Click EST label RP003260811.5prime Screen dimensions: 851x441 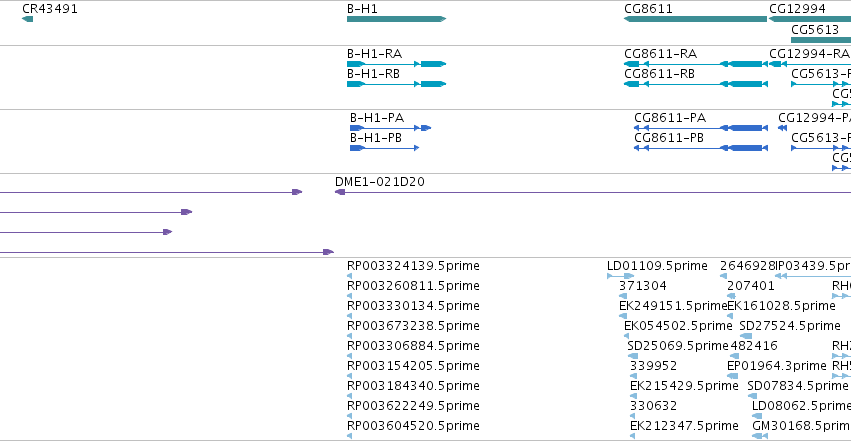pyautogui.click(x=413, y=286)
